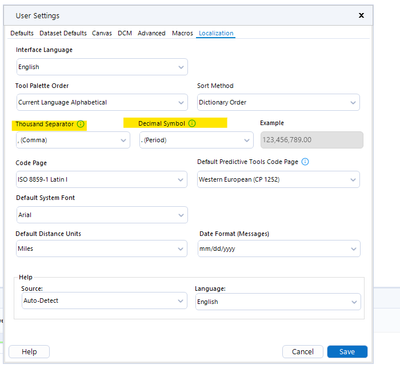
Task: Click the User Settings title text
Action: point(38,16)
